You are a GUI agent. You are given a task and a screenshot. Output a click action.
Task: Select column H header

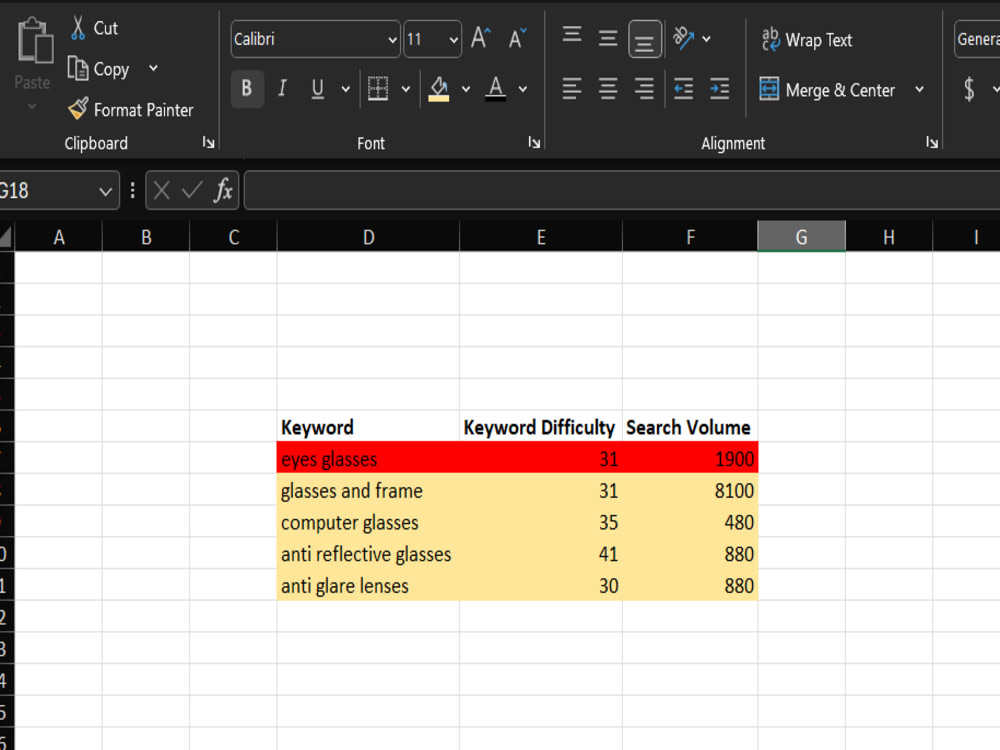point(889,237)
